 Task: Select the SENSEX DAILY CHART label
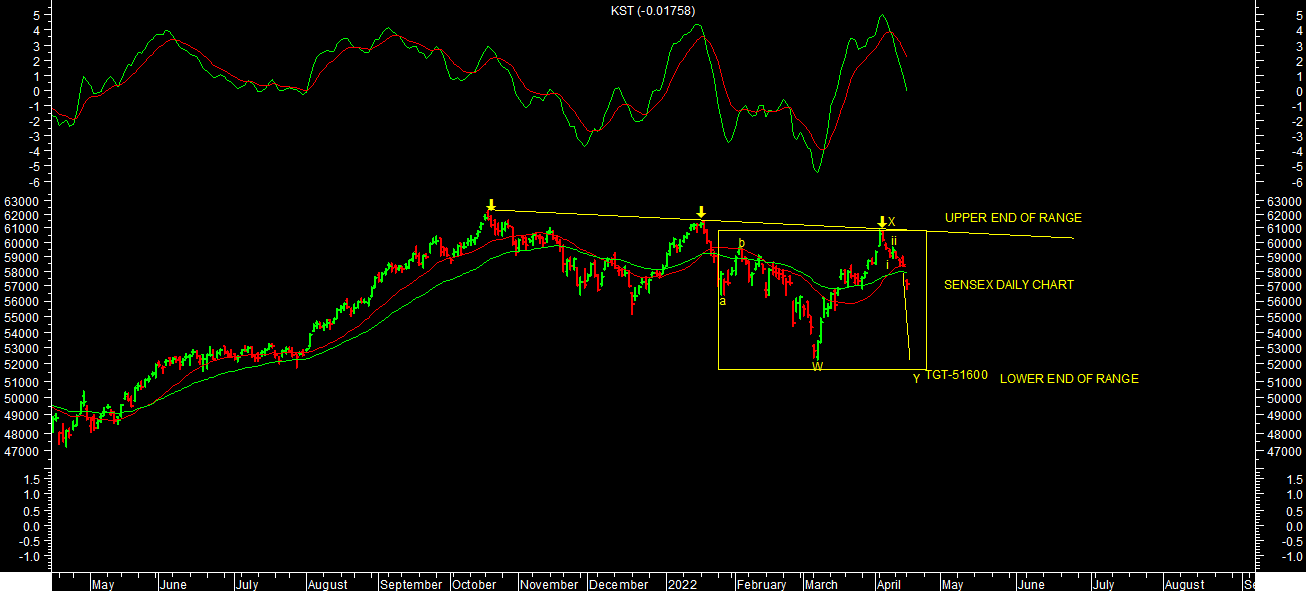tap(1009, 285)
